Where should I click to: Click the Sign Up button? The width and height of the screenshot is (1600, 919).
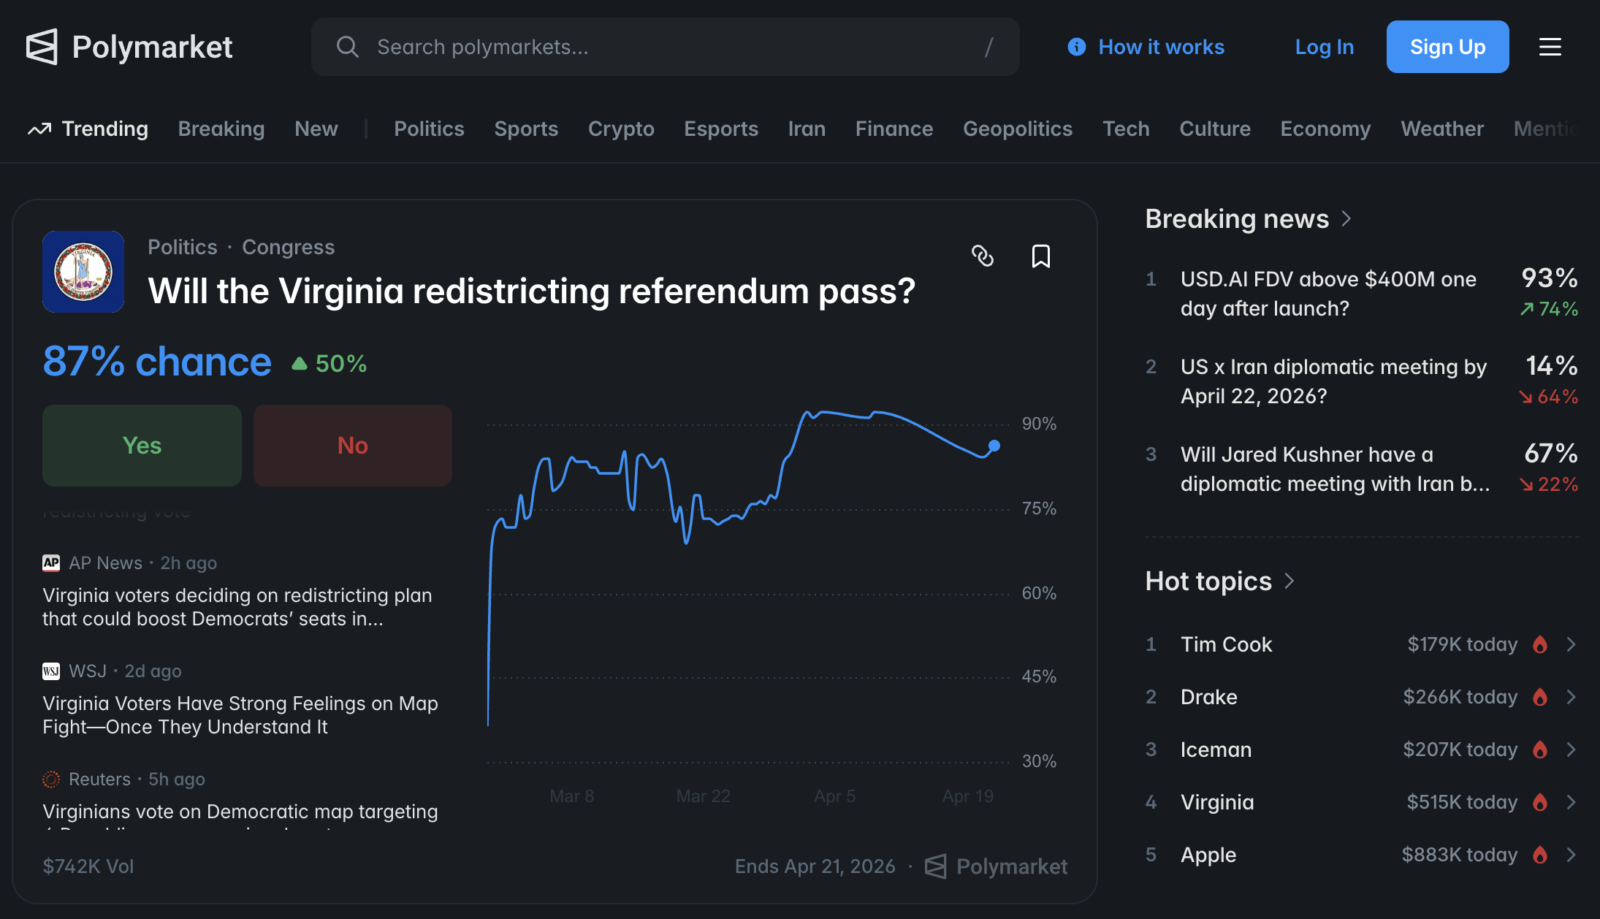click(x=1447, y=47)
